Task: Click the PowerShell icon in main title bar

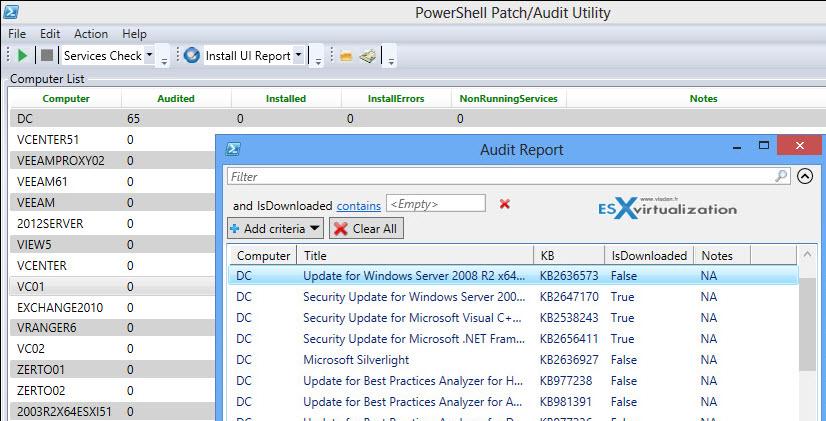Action: 11,11
